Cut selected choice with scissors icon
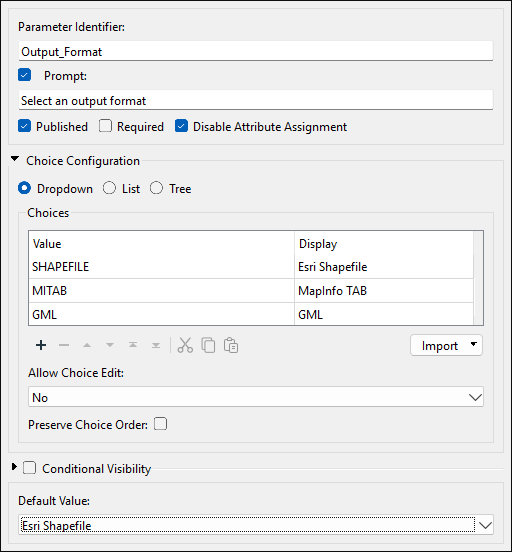 pos(185,345)
